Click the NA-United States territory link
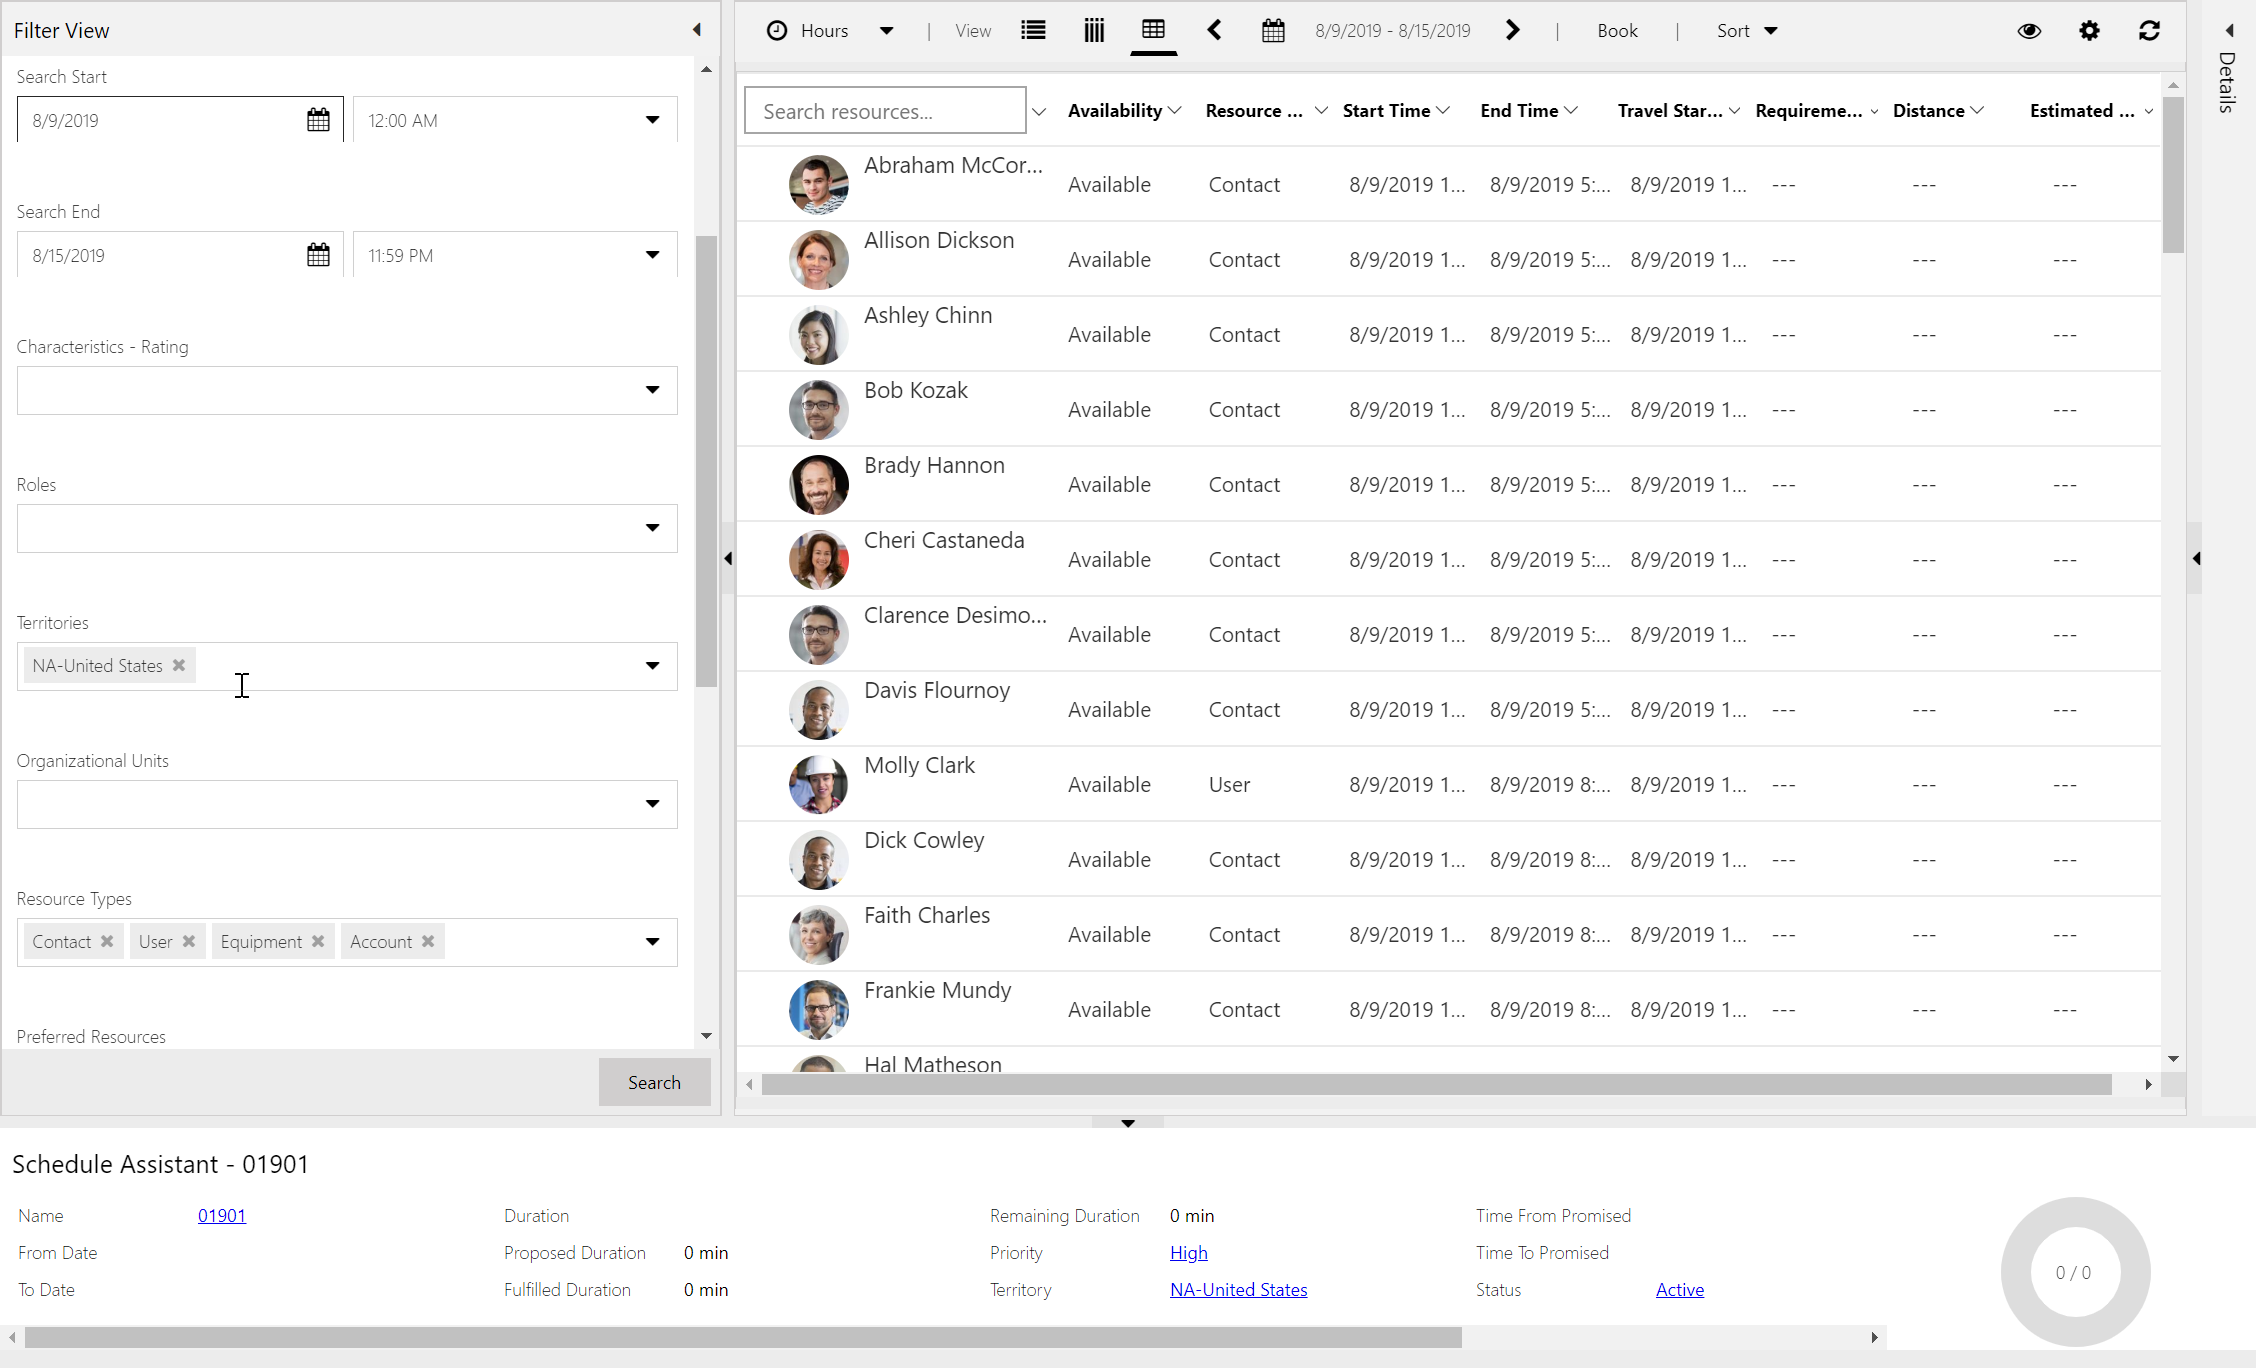Image resolution: width=2256 pixels, height=1368 pixels. point(1239,1289)
